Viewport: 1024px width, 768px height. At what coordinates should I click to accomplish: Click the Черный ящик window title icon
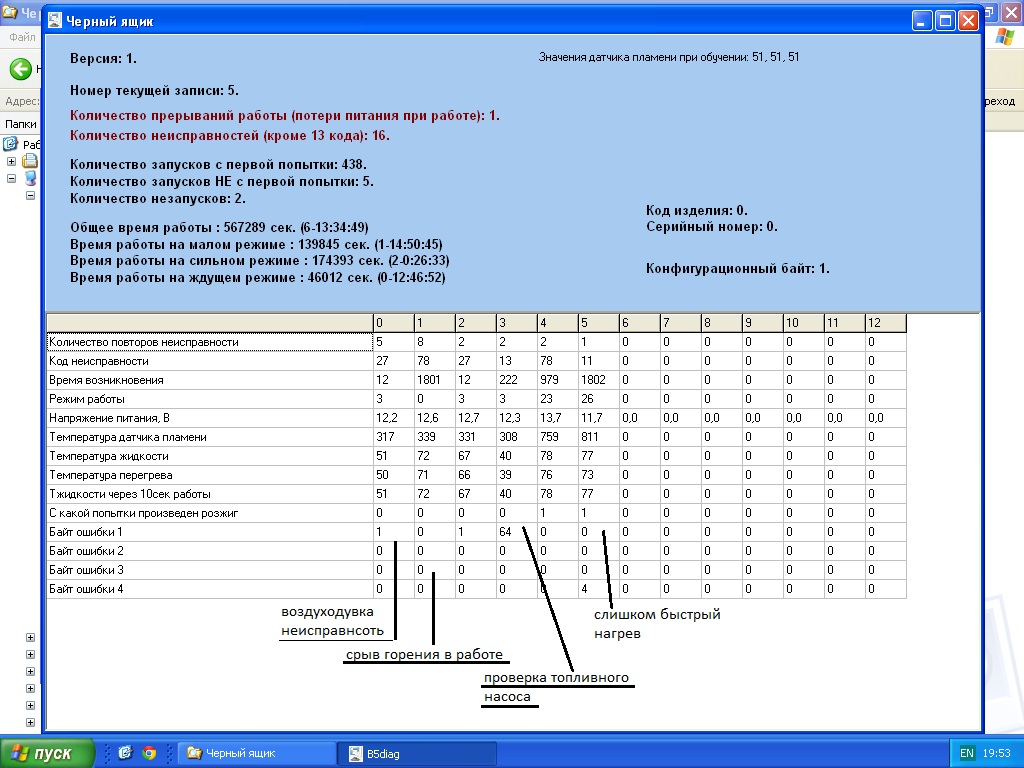click(x=55, y=21)
